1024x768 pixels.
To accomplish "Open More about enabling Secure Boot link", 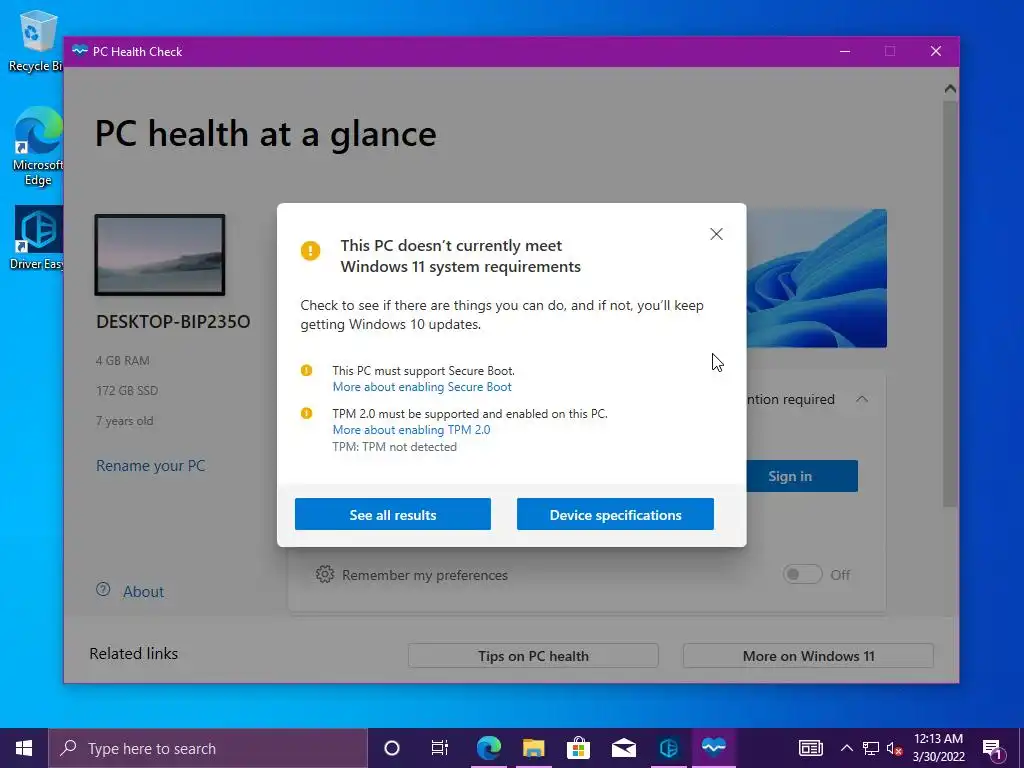I will tap(422, 387).
